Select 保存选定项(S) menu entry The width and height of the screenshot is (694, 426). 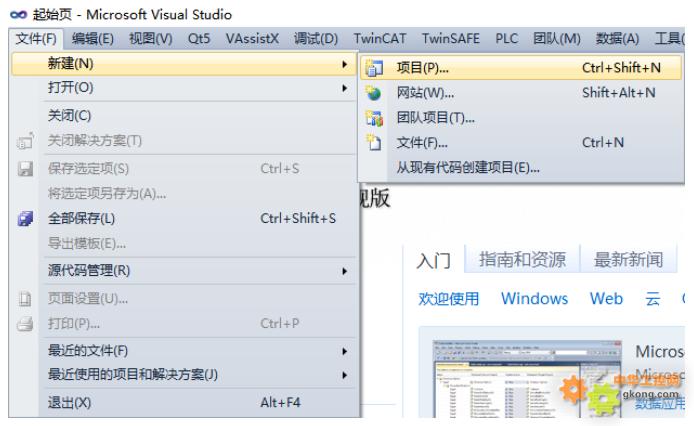click(184, 169)
